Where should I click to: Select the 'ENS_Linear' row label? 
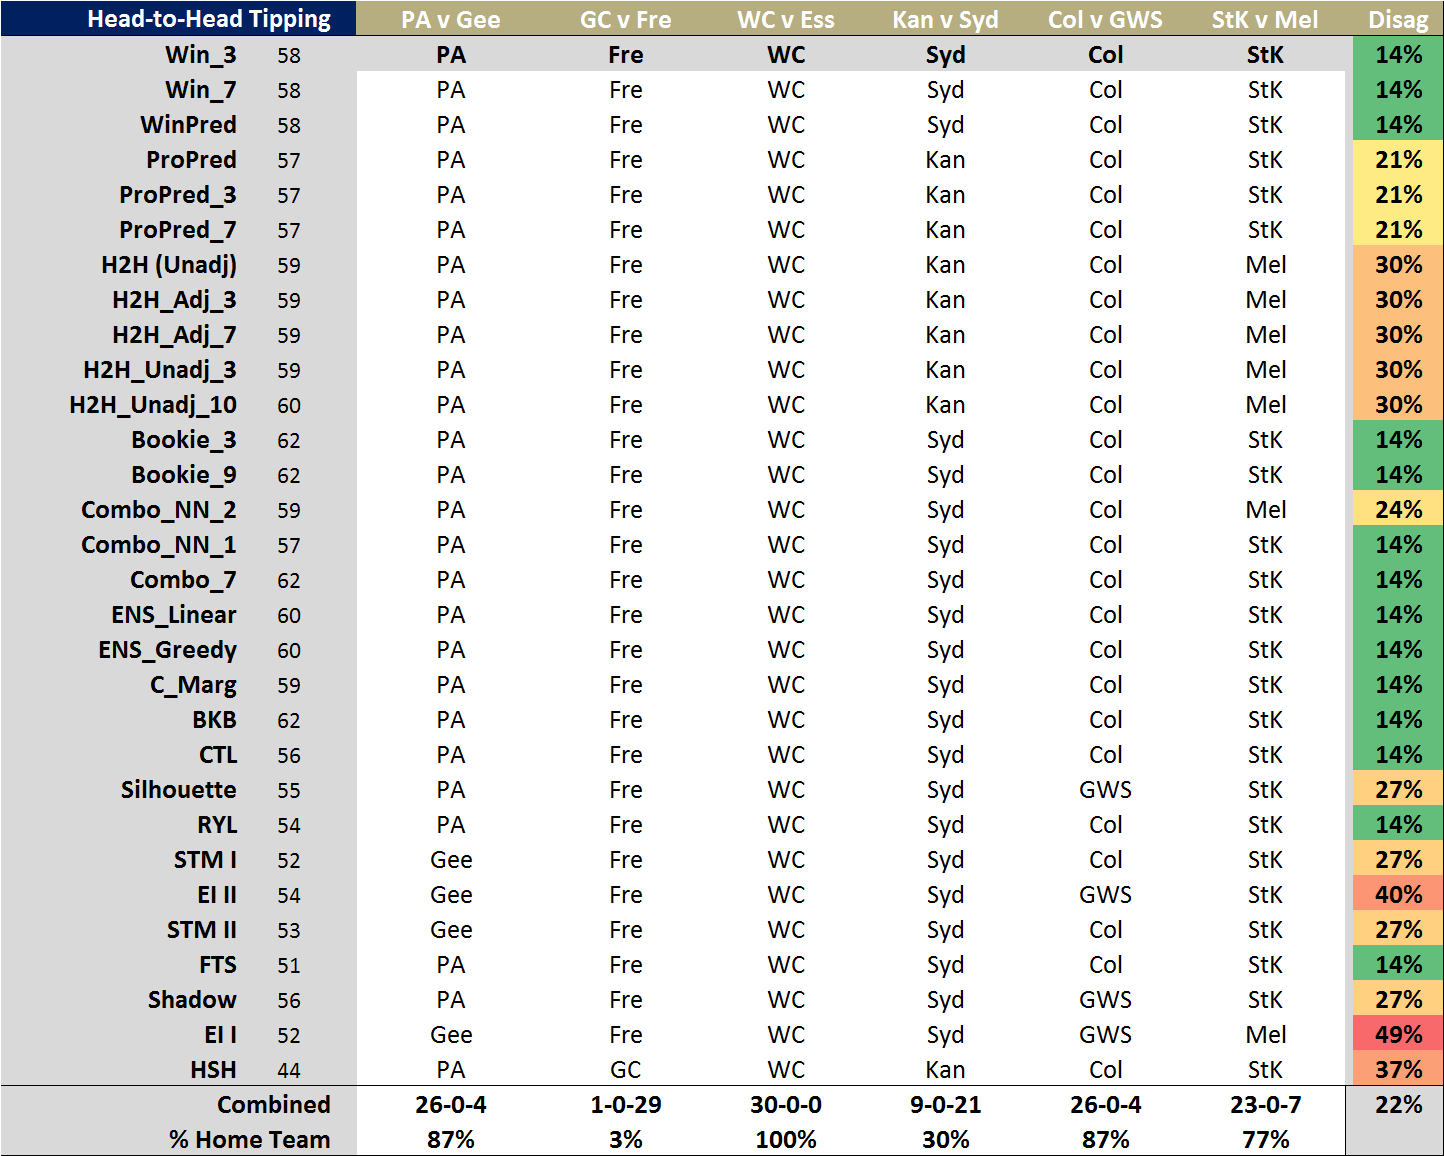174,615
